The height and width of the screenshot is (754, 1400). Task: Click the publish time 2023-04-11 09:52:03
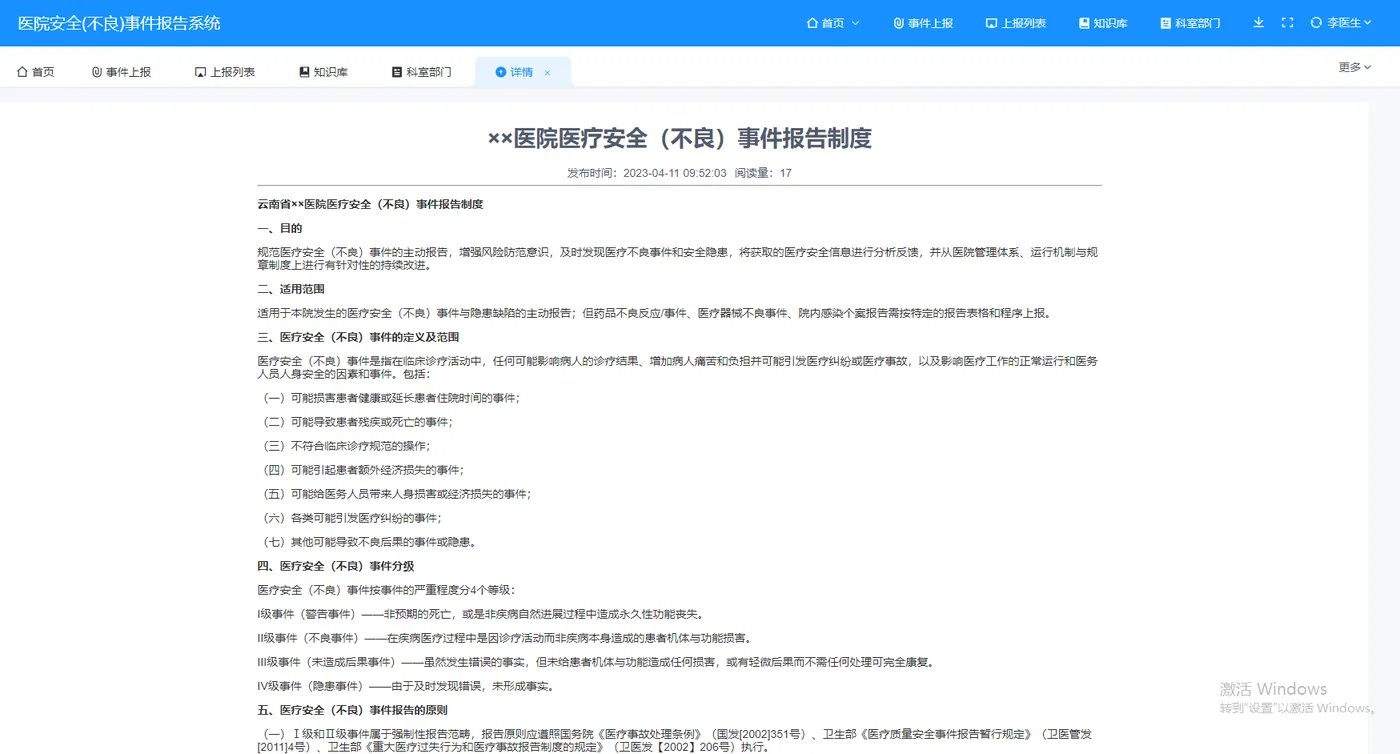click(x=674, y=173)
